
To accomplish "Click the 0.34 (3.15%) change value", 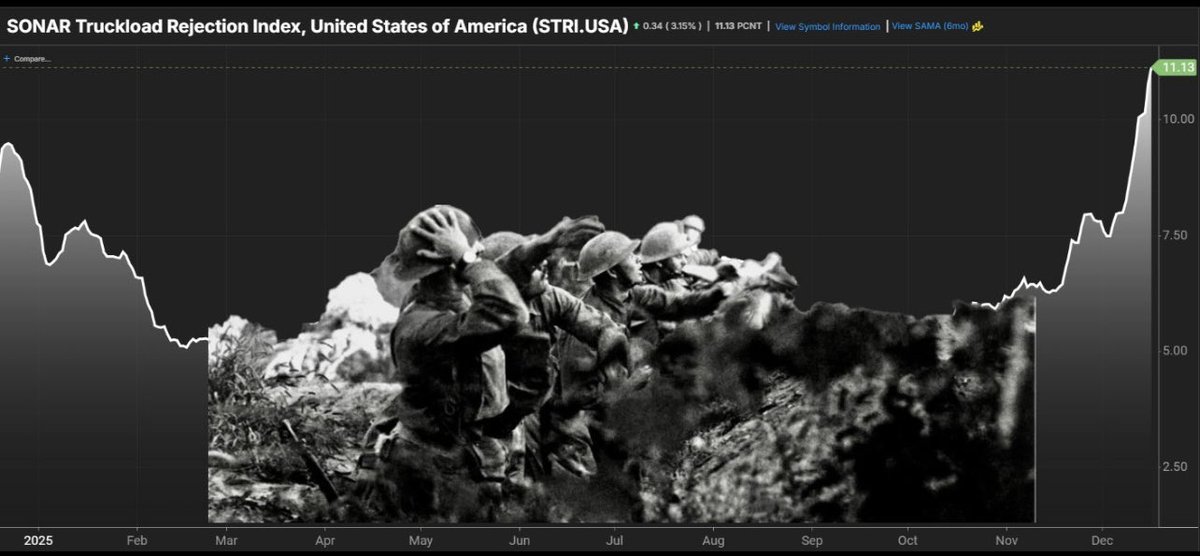I will coord(673,27).
